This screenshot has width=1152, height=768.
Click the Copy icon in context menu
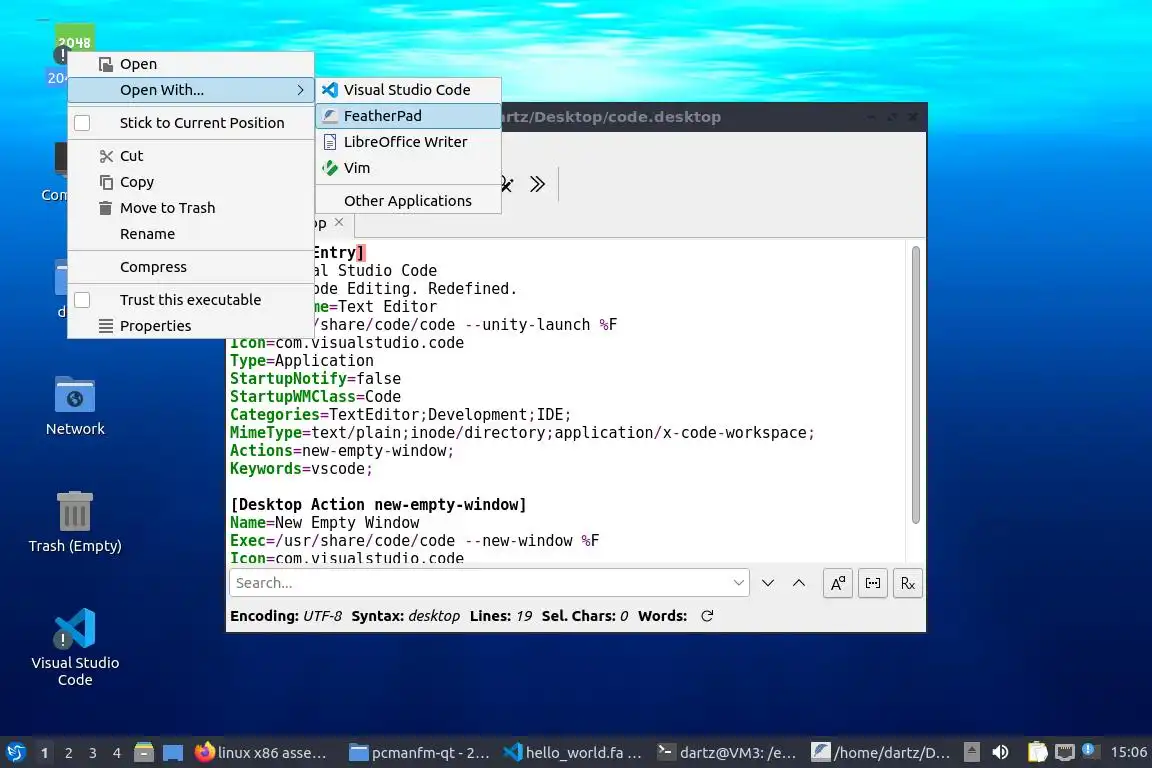pos(107,182)
